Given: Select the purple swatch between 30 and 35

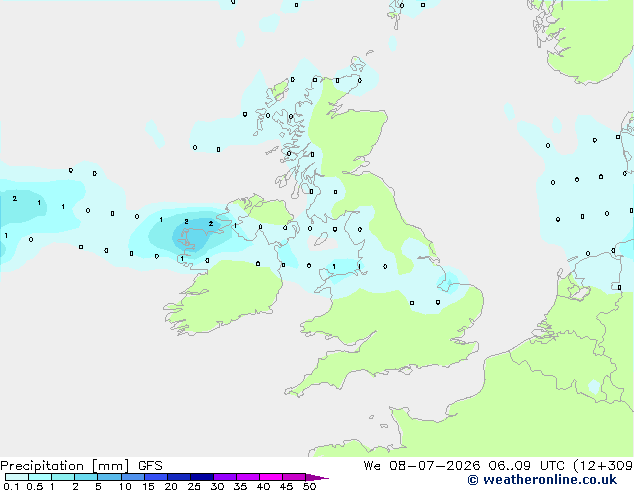Looking at the screenshot, I should coord(224,477).
